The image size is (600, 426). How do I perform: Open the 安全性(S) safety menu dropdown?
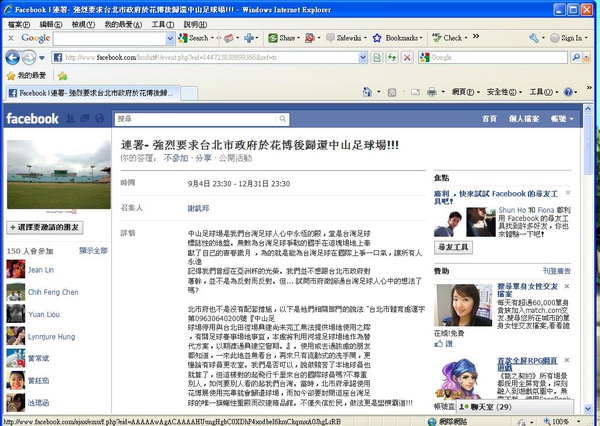point(504,92)
